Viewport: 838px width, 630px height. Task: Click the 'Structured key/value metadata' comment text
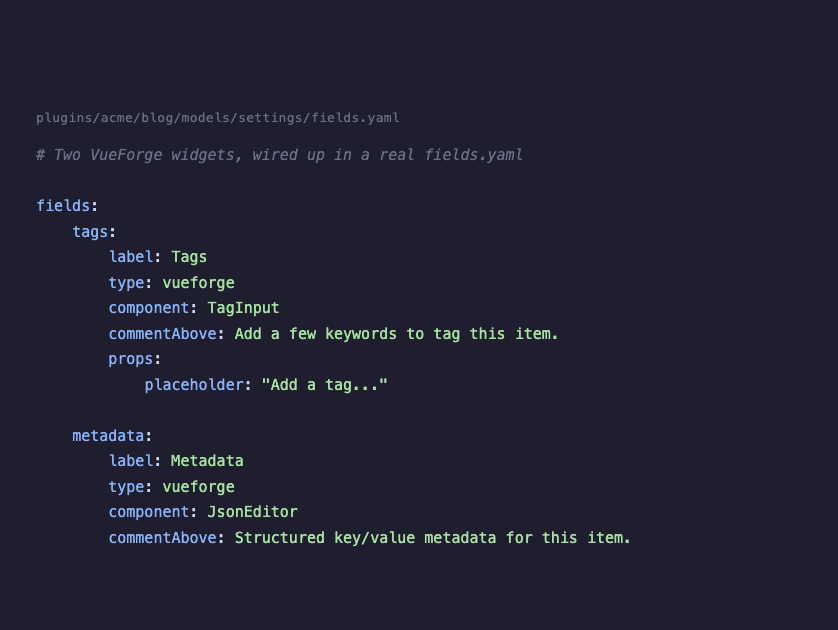tap(432, 538)
